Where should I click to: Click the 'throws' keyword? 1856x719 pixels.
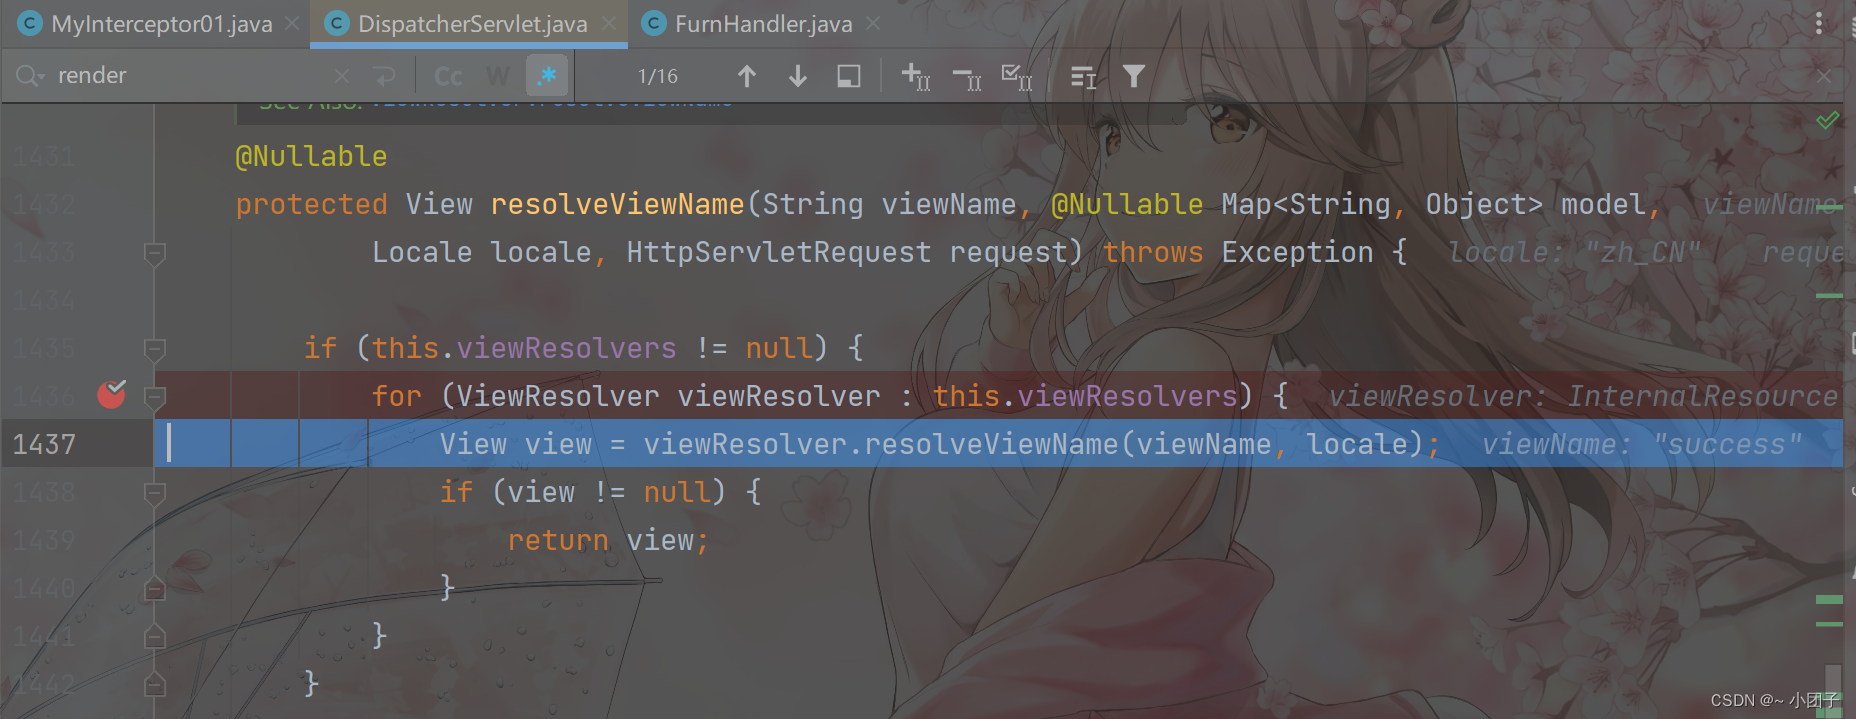click(1153, 252)
